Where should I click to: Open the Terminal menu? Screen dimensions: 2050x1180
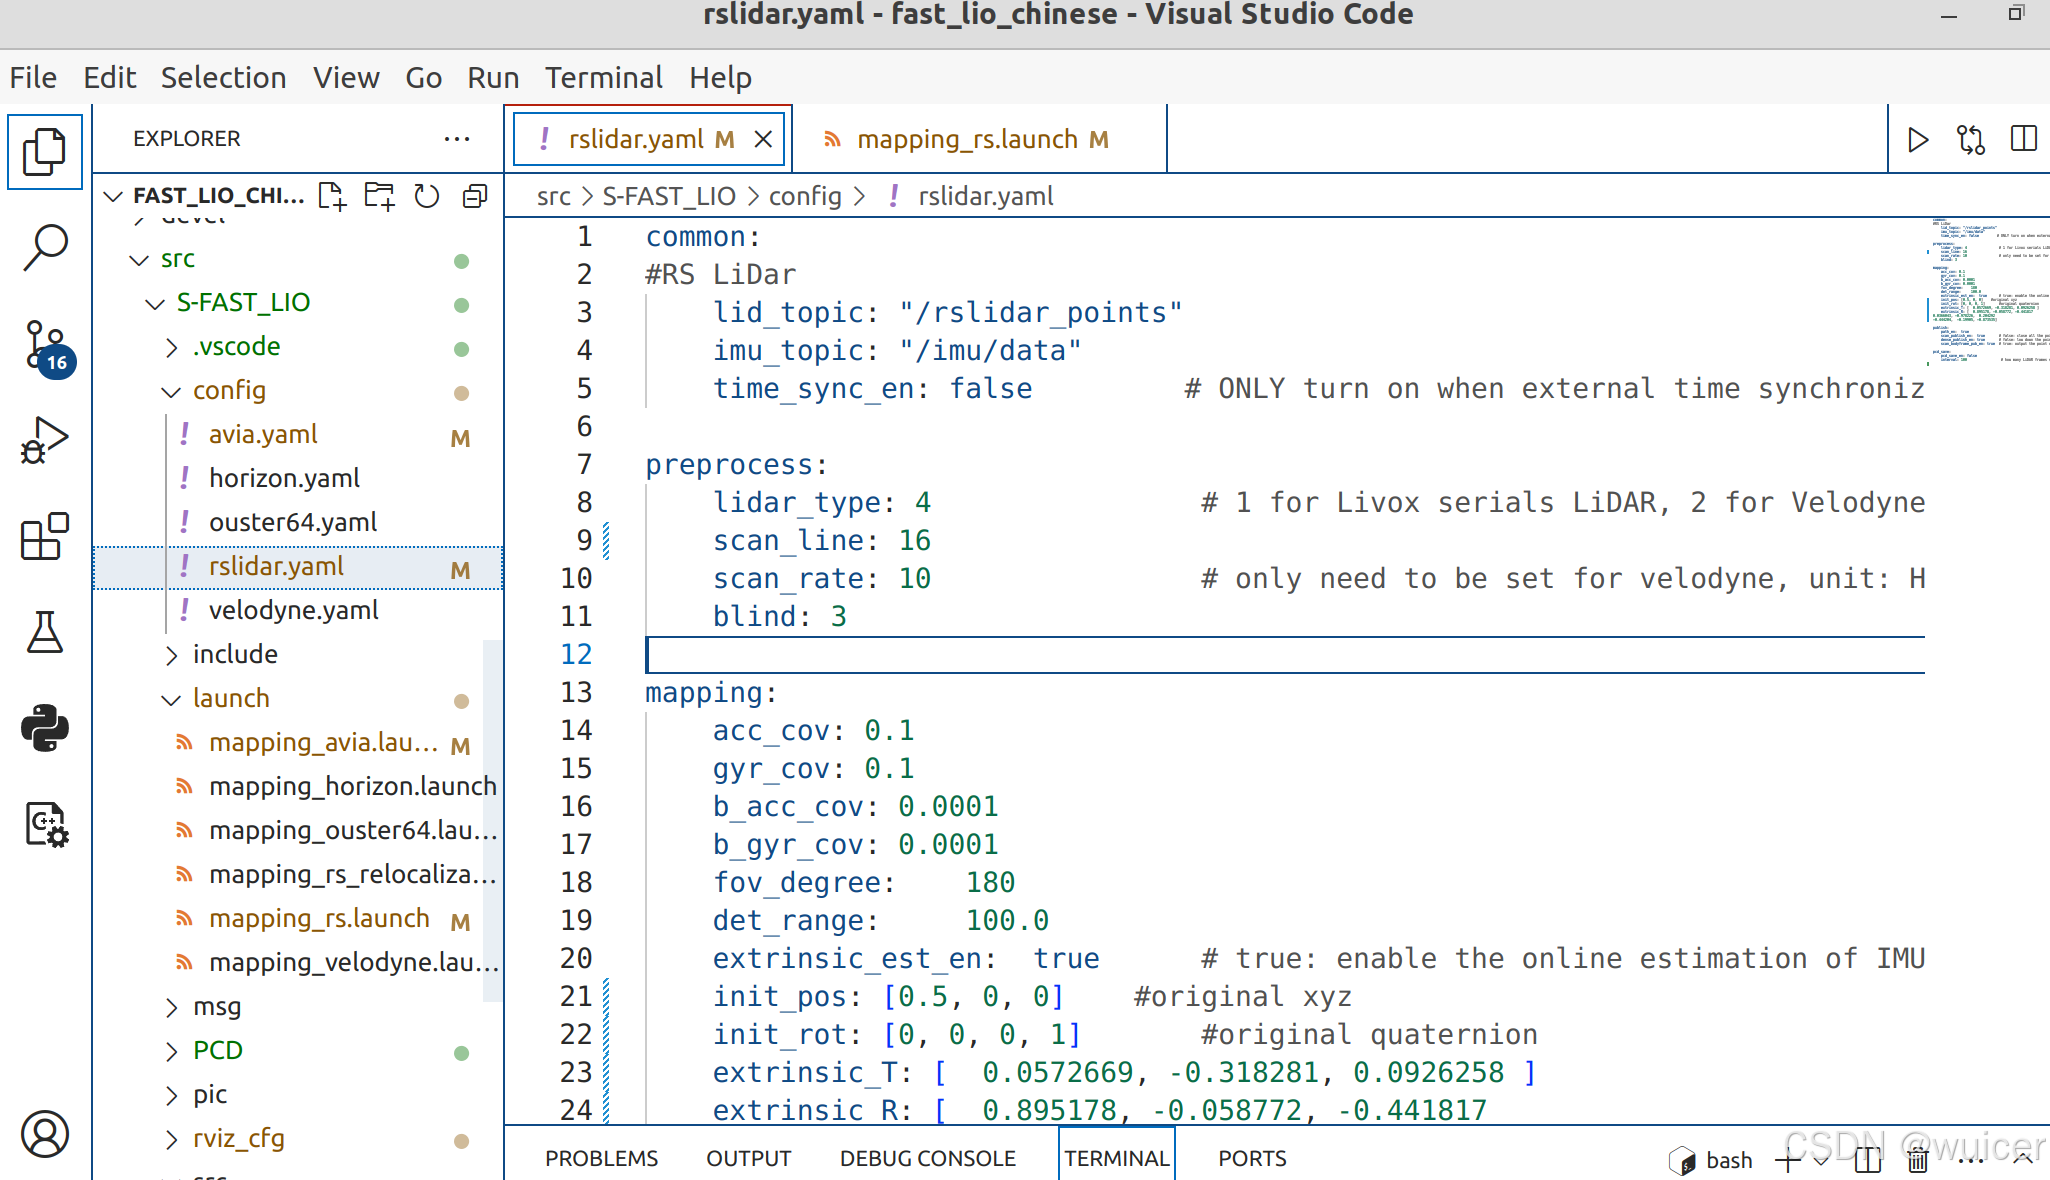click(604, 77)
